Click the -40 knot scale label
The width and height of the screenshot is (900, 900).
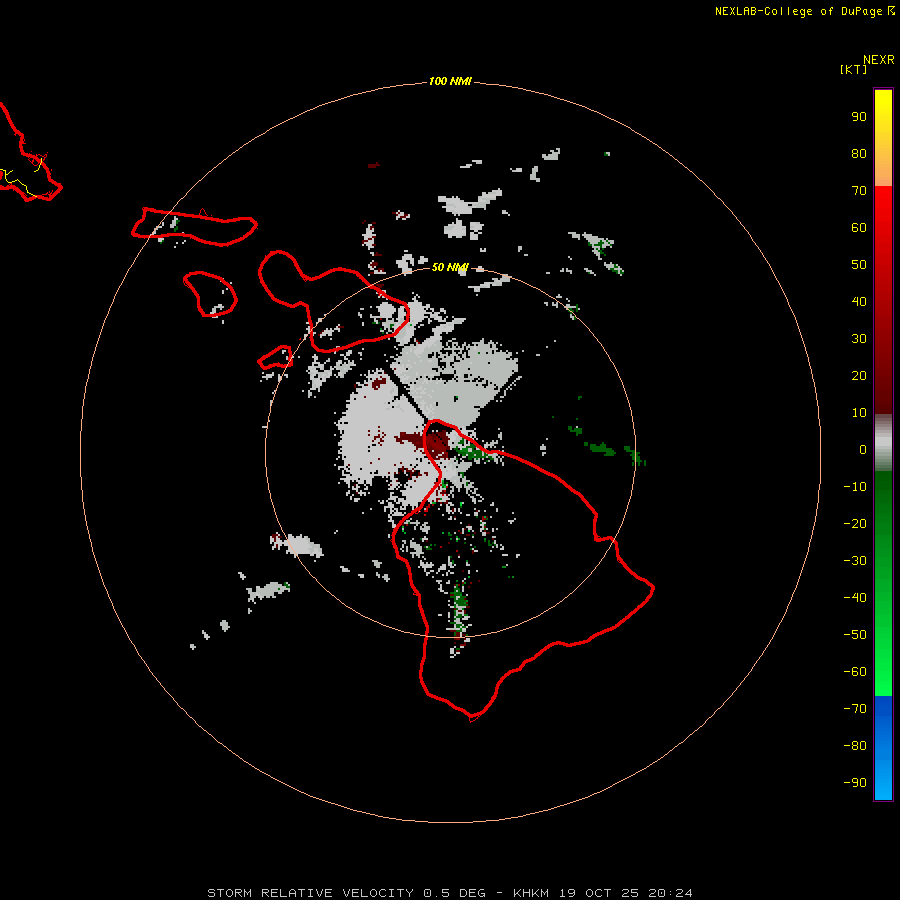click(855, 598)
